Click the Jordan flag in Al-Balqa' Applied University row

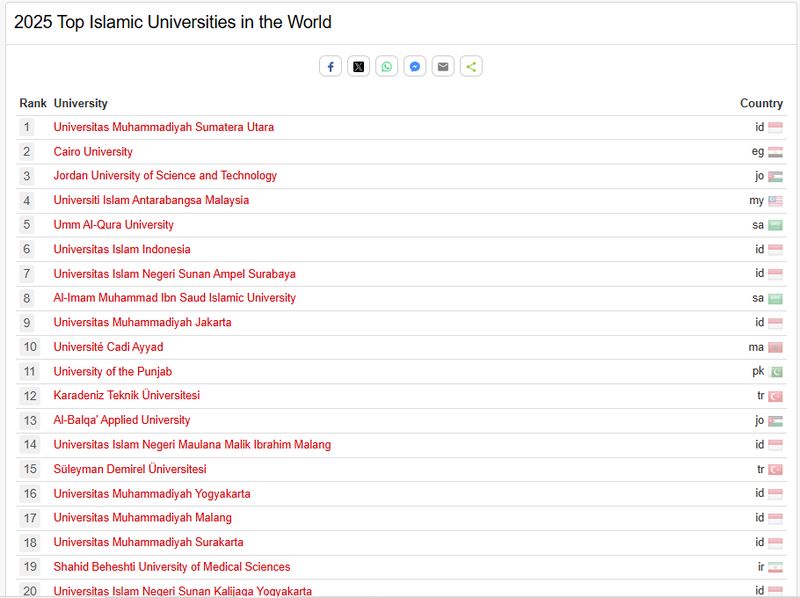[775, 421]
